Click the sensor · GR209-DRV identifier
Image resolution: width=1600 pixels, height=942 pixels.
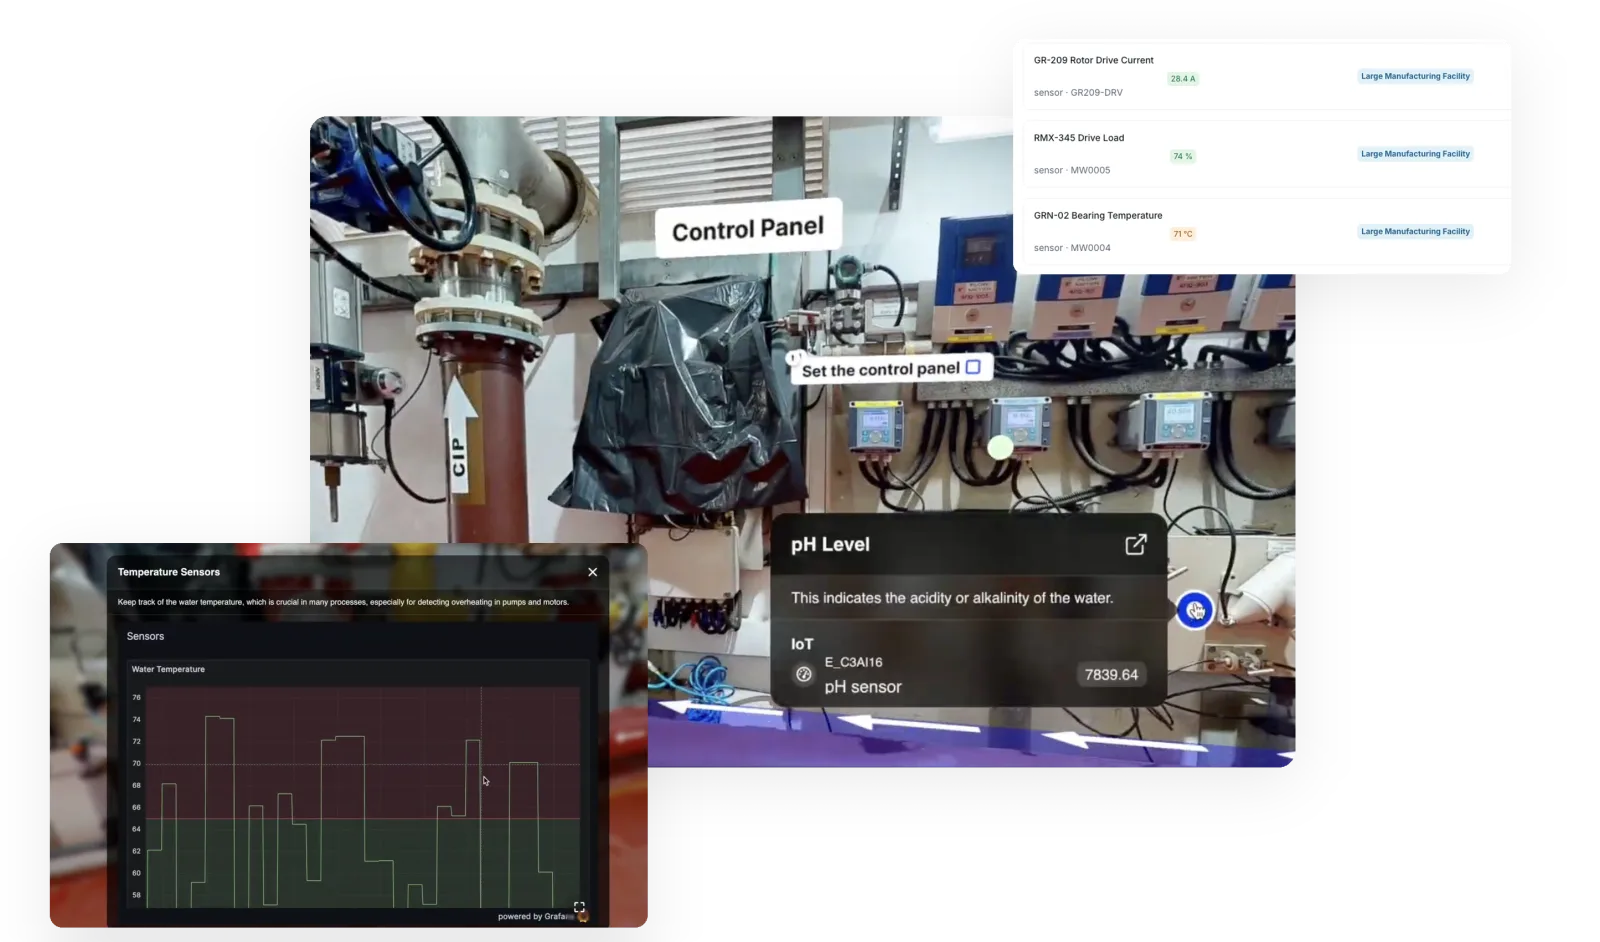tap(1078, 92)
